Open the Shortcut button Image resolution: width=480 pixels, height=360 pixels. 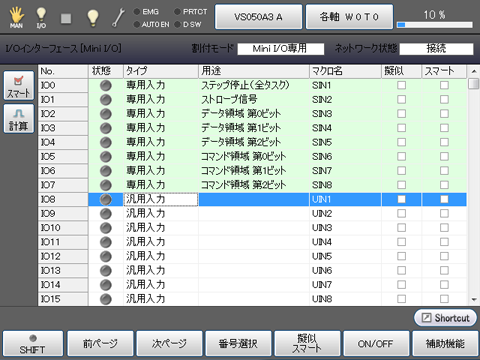coord(445,318)
